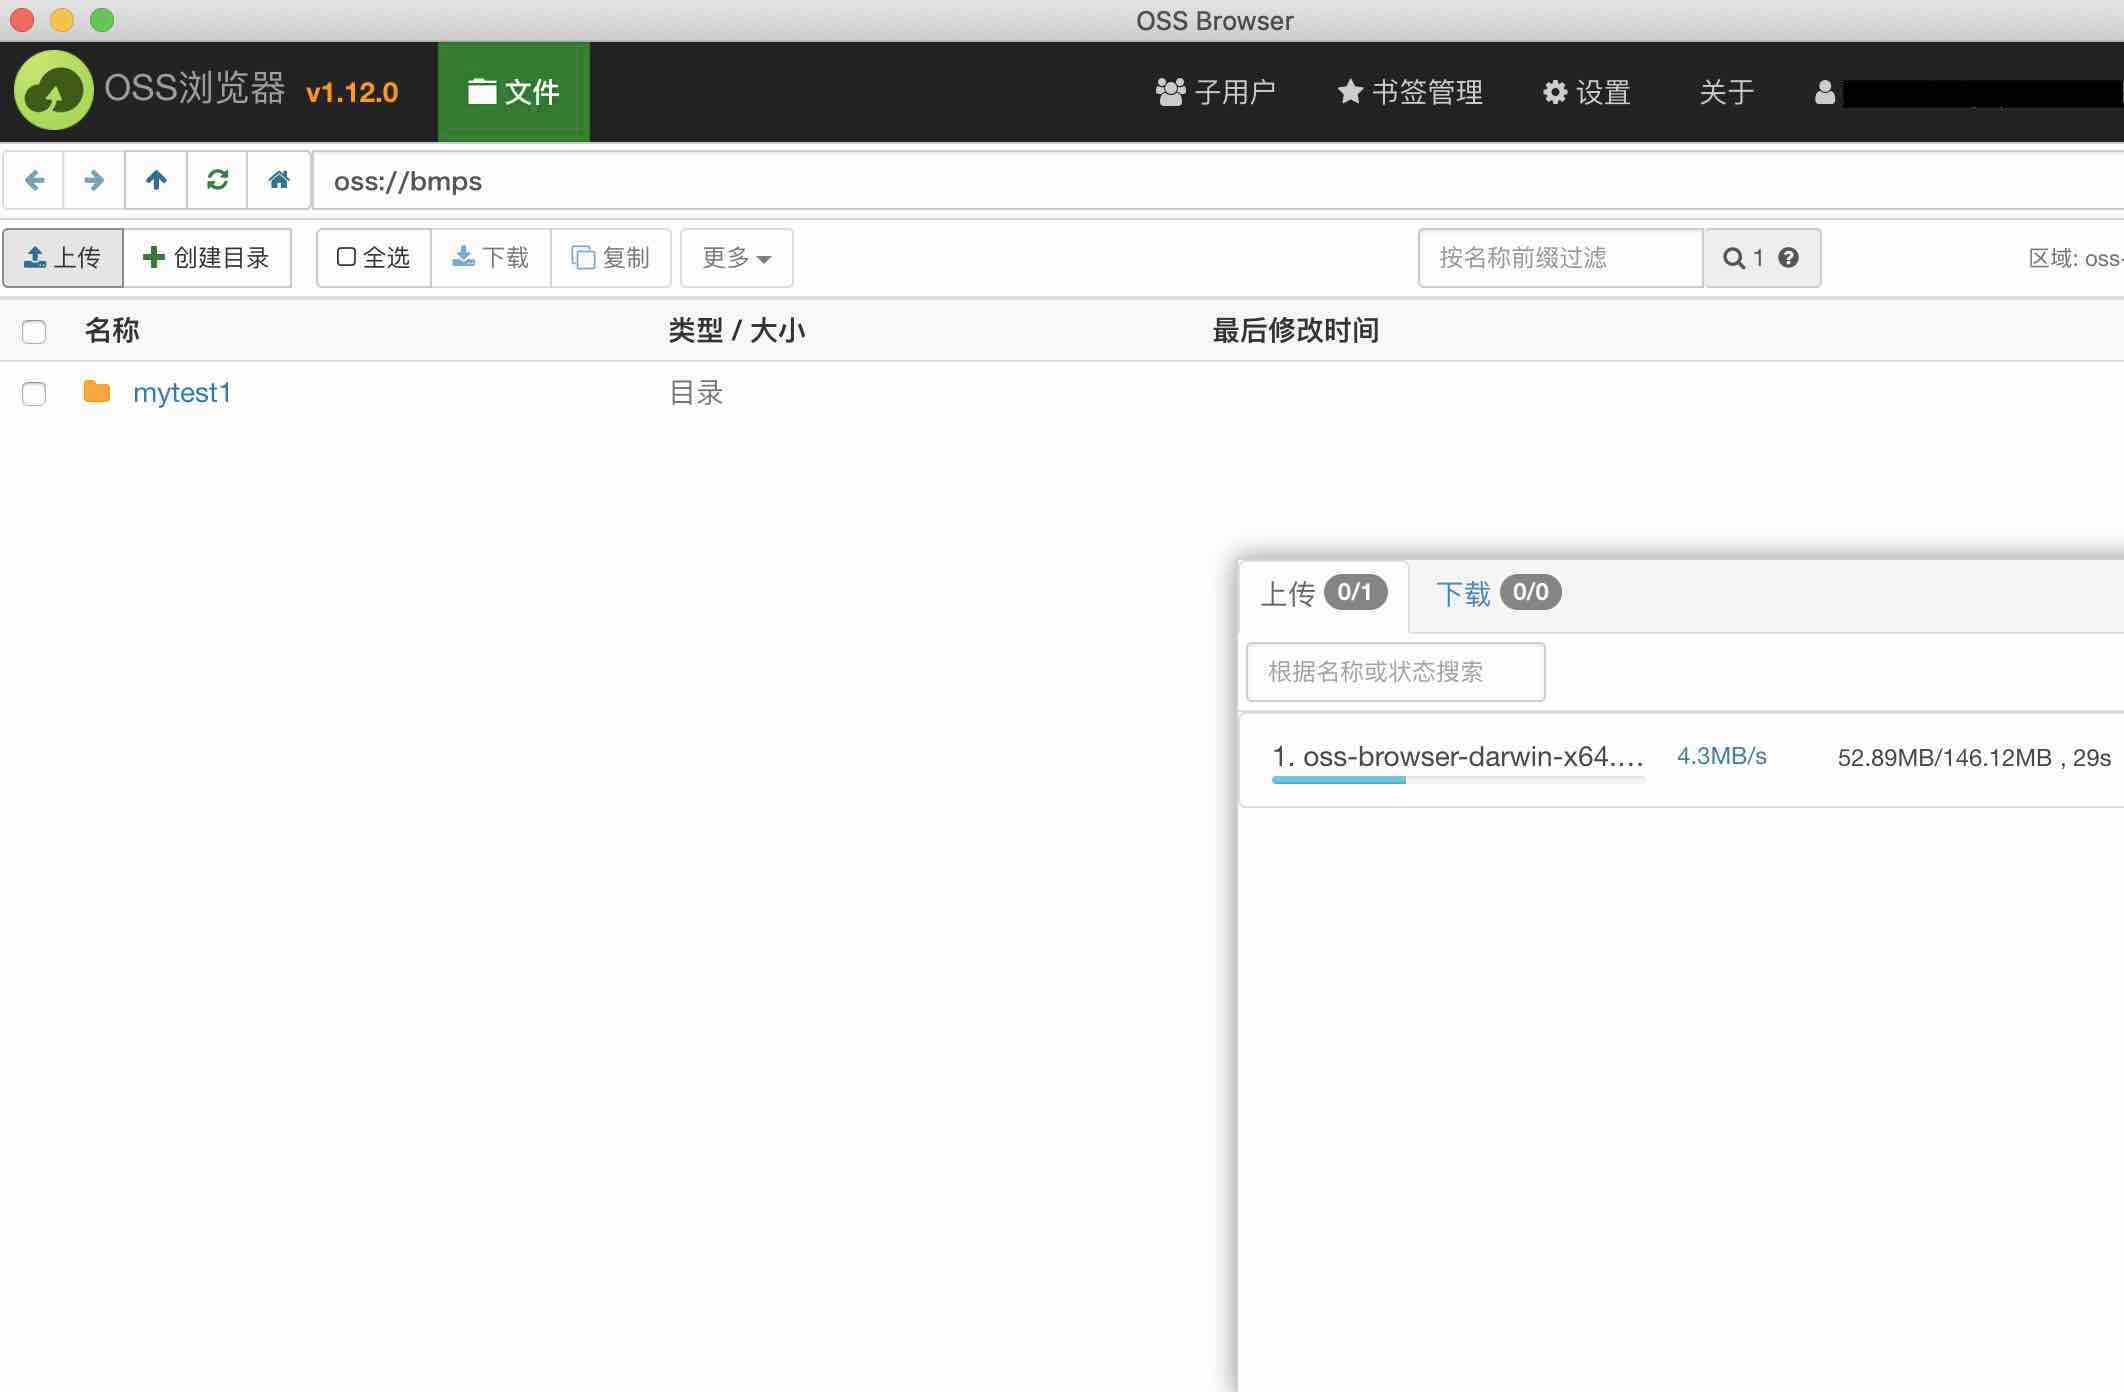Click the 目录 type cell
Viewport: 2124px width, 1392px height.
tap(696, 393)
